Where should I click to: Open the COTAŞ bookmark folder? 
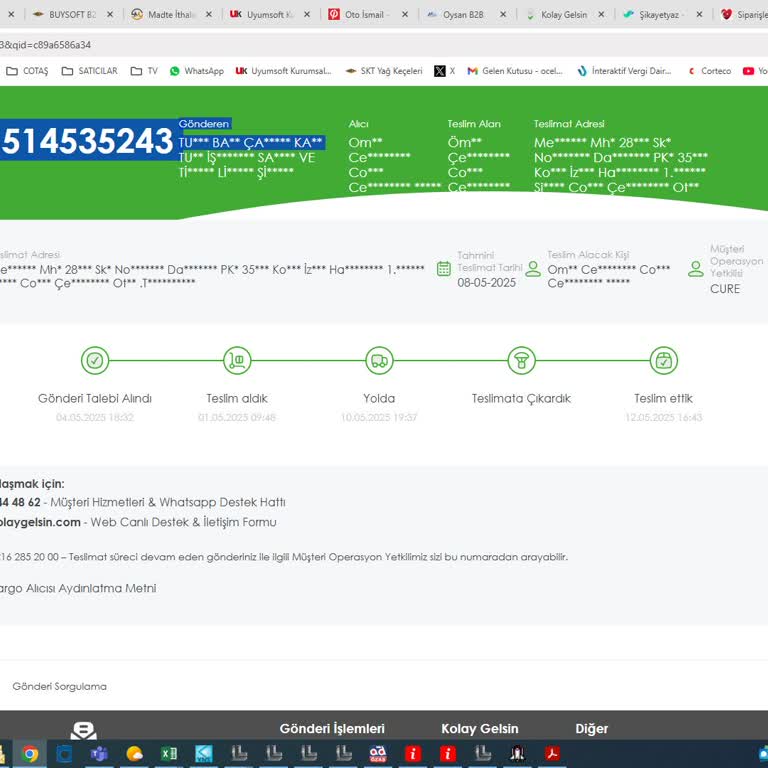(27, 71)
